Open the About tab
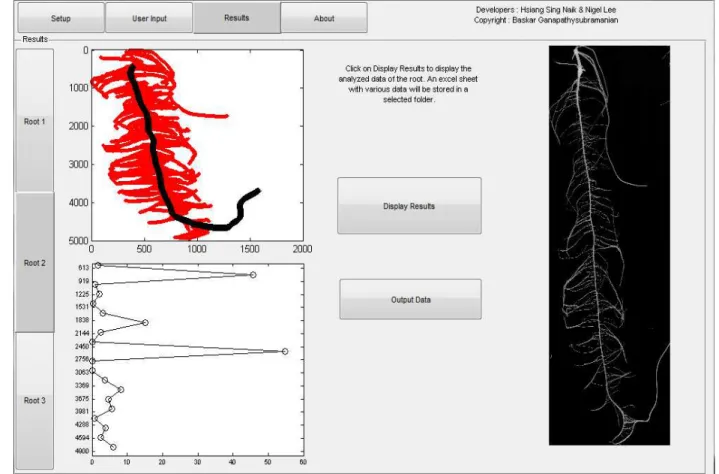The width and height of the screenshot is (719, 474). 324,18
